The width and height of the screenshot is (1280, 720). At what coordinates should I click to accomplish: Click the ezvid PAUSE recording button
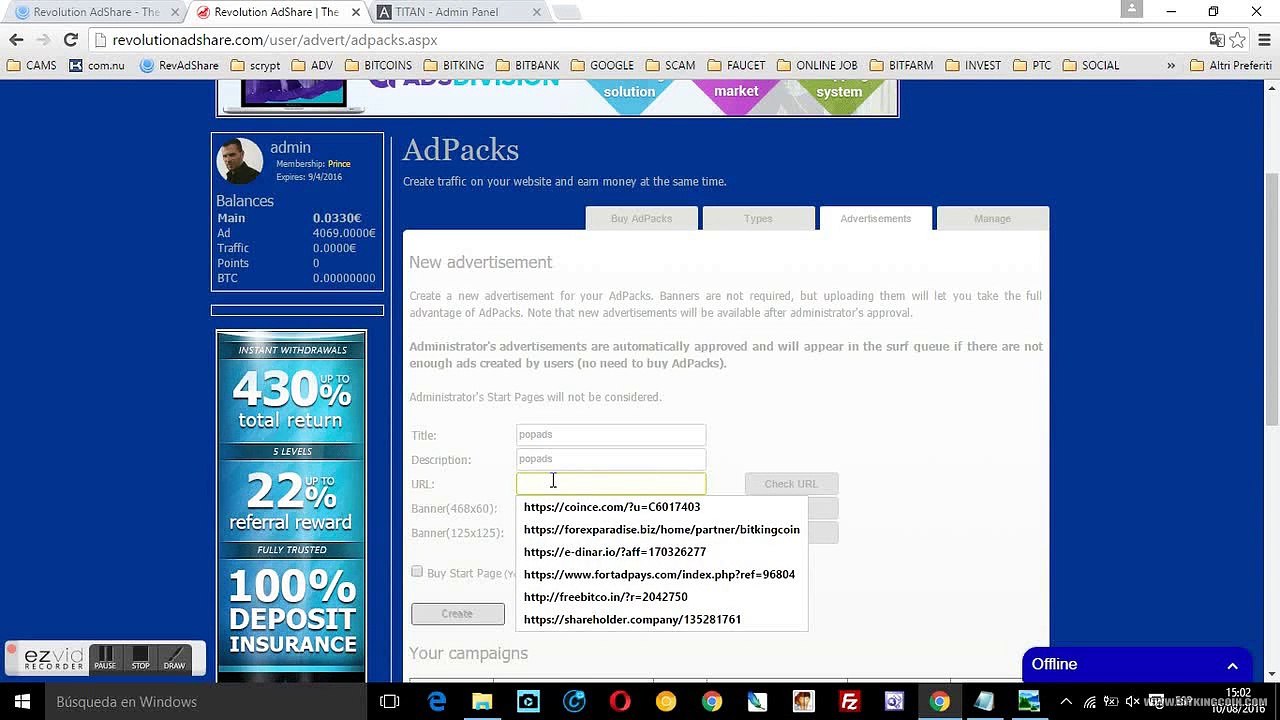[105, 658]
